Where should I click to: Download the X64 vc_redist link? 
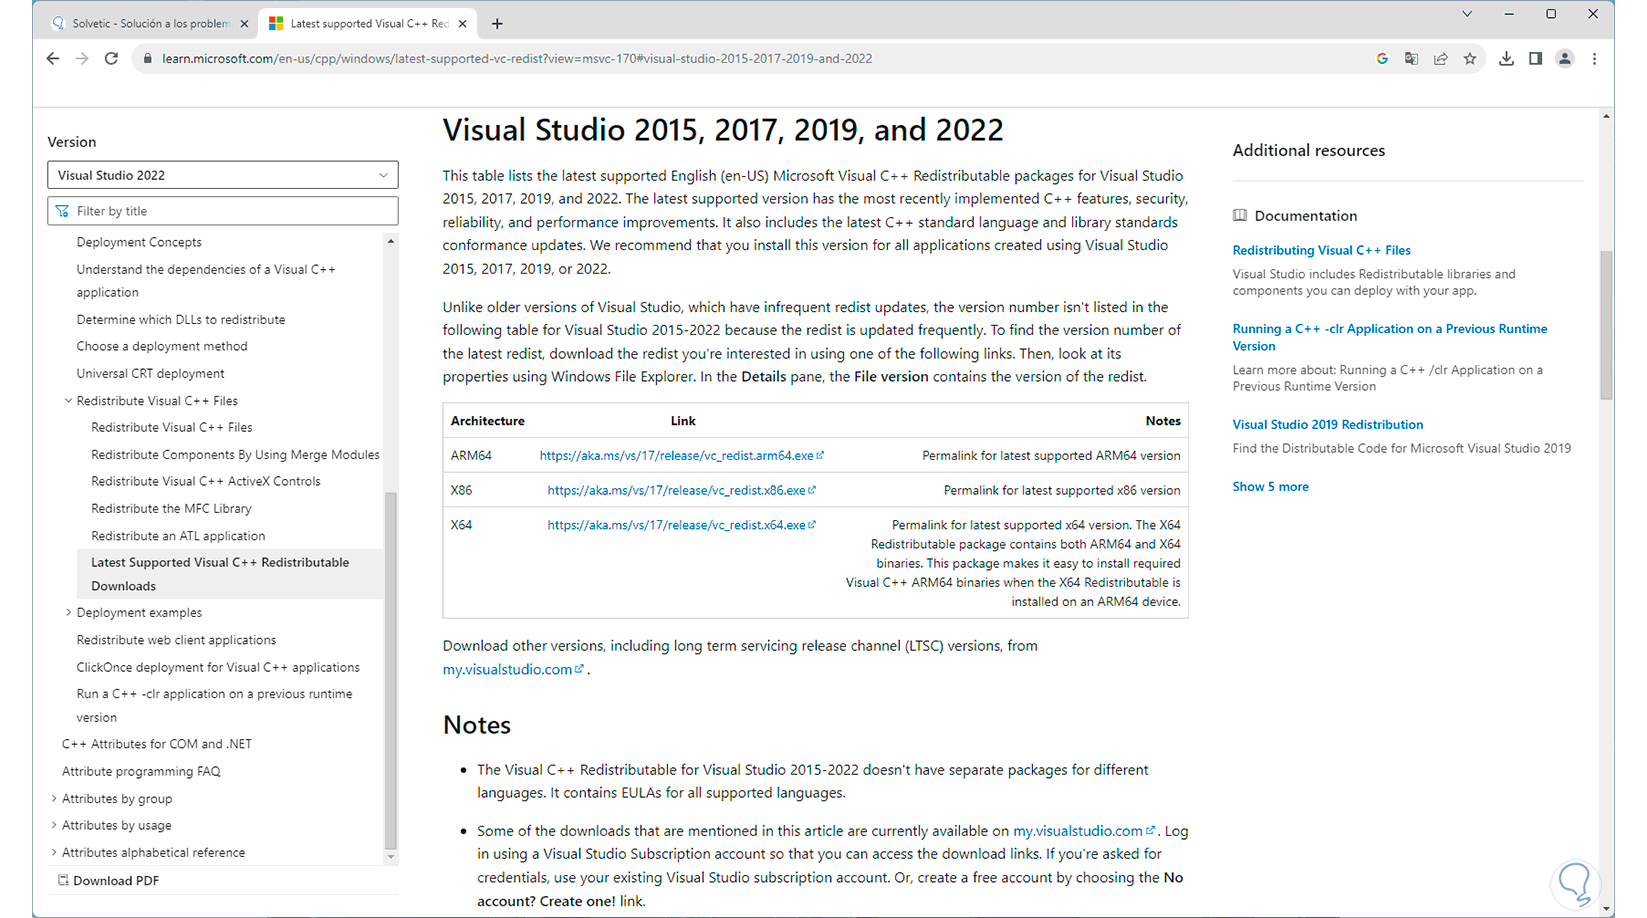click(682, 525)
